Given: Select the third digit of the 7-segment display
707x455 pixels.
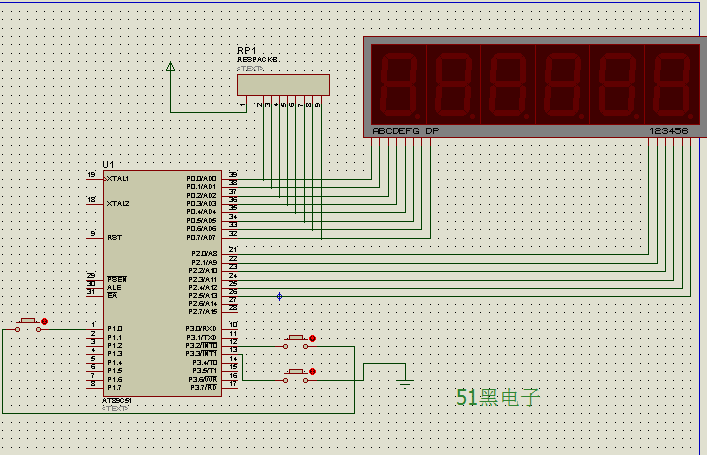Looking at the screenshot, I should [x=508, y=84].
